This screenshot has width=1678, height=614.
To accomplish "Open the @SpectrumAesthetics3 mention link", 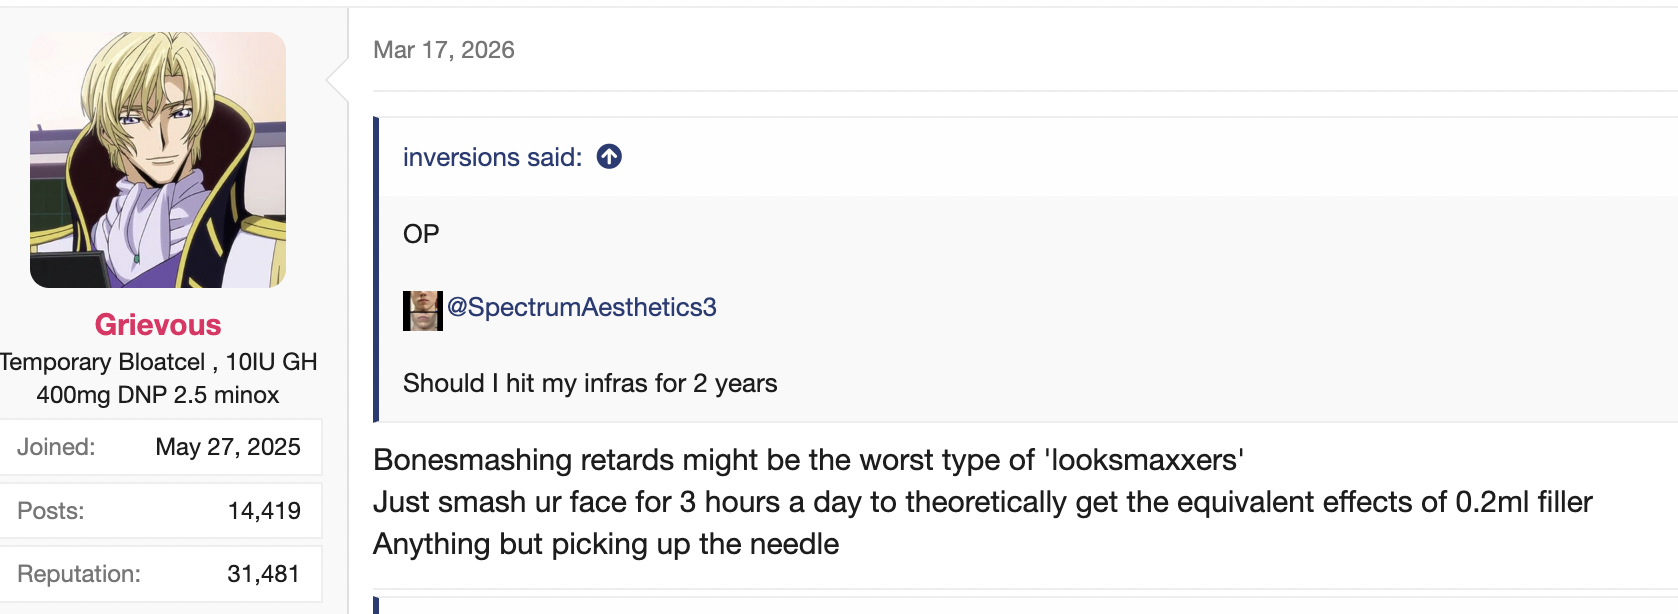I will 581,308.
